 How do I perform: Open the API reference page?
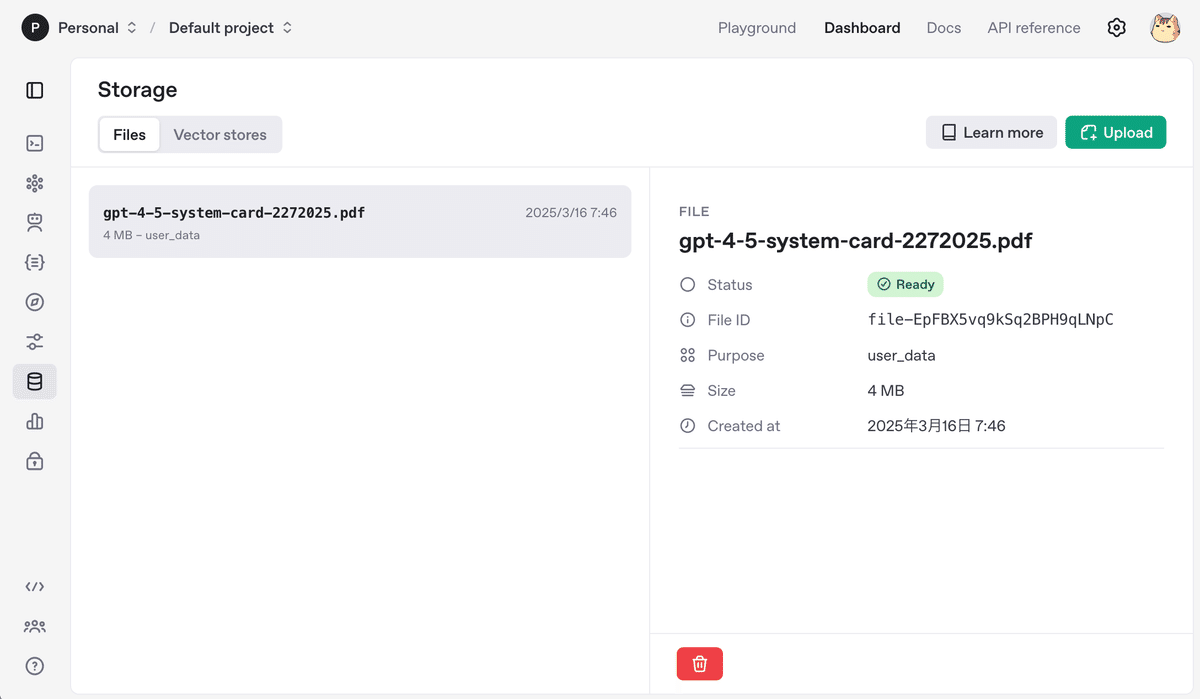(1033, 27)
